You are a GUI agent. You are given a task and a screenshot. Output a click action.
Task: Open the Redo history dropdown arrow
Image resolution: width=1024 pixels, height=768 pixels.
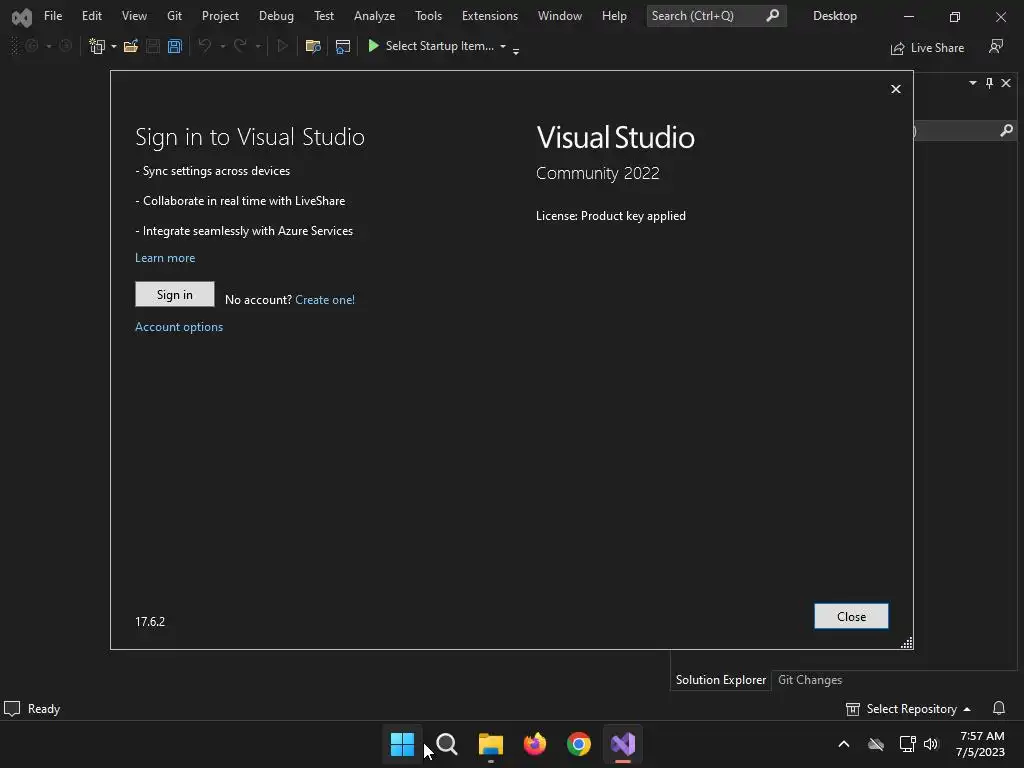[x=258, y=46]
